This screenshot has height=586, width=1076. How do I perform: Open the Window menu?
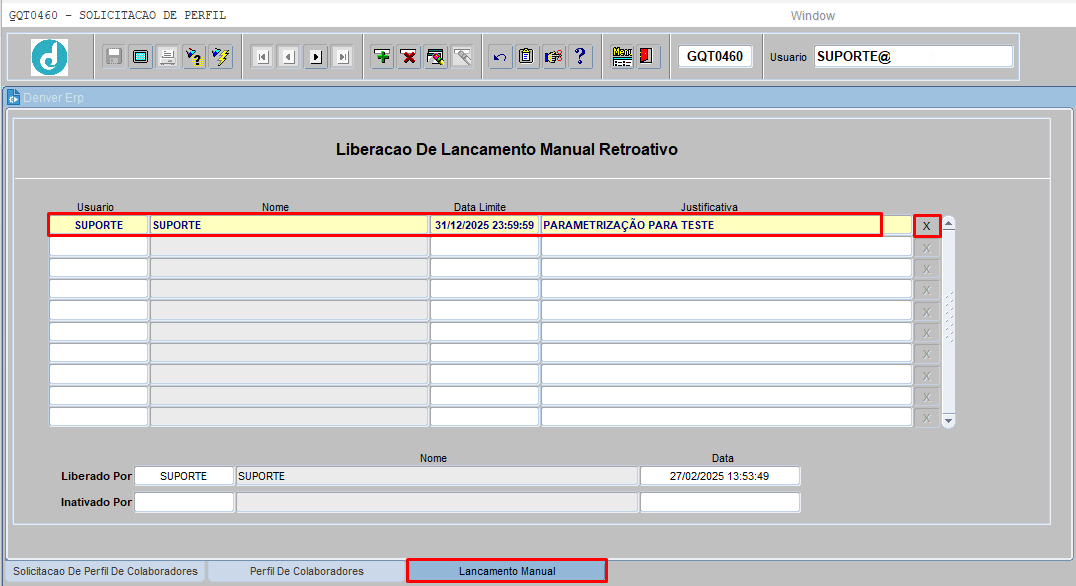[812, 16]
